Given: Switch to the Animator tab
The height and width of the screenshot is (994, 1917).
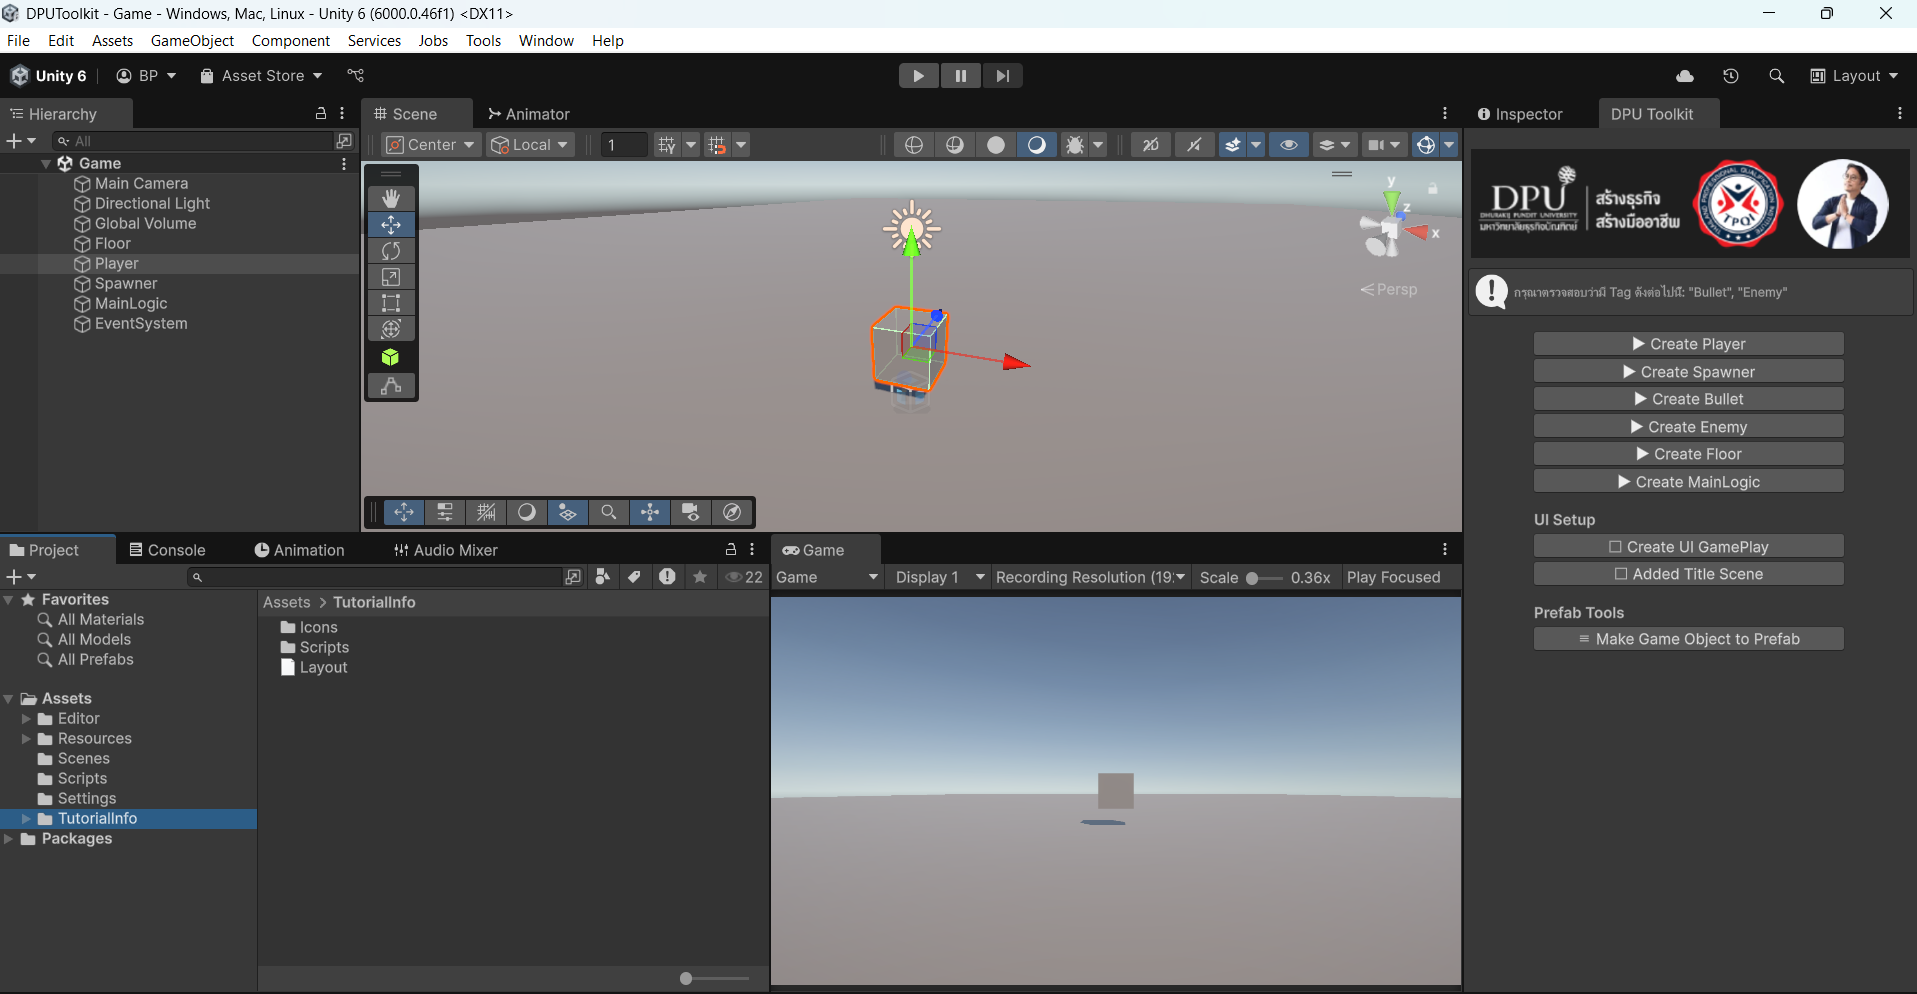Looking at the screenshot, I should [x=529, y=114].
